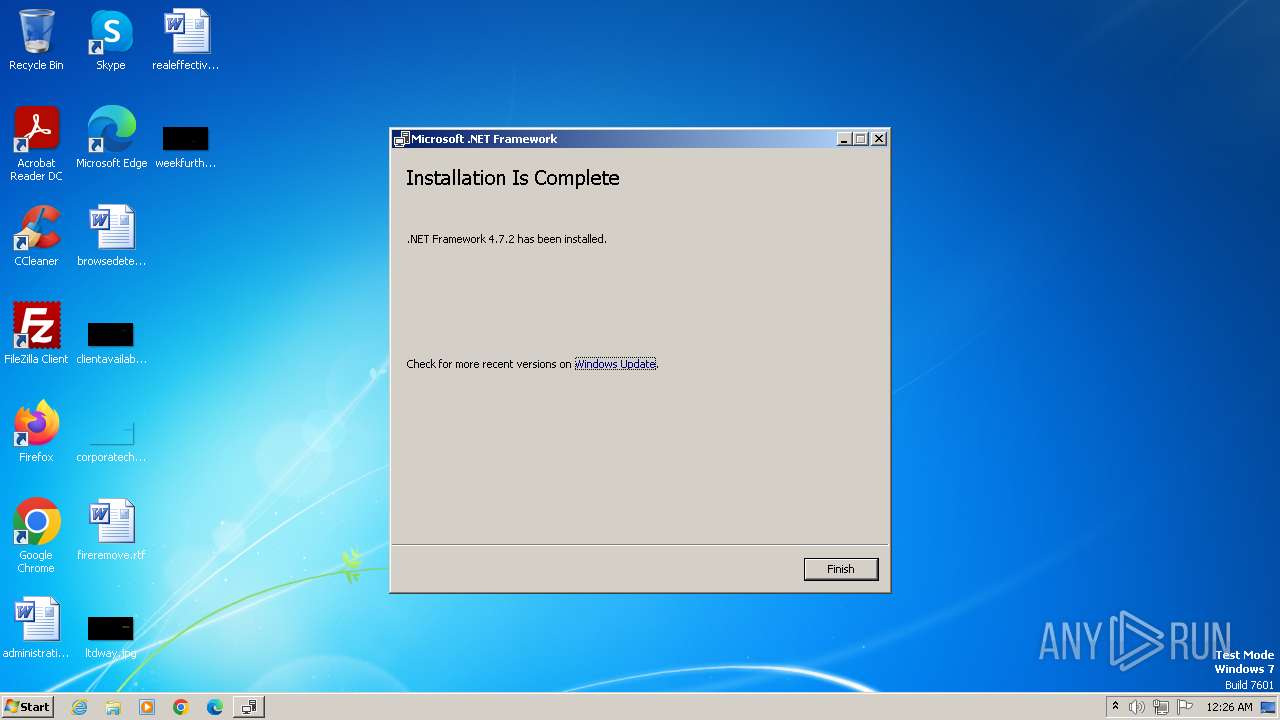Open Chrome from the taskbar
This screenshot has height=720, width=1280.
tap(181, 707)
